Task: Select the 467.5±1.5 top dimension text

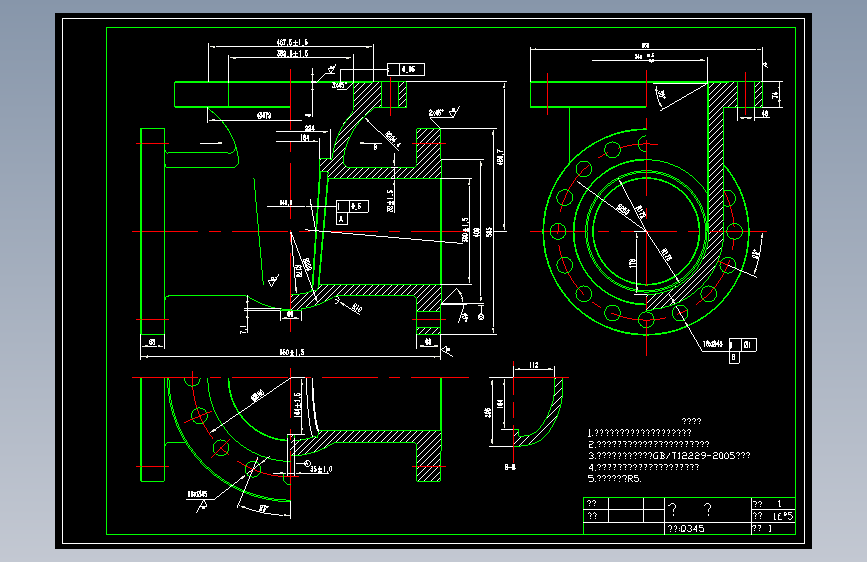Action: 292,43
